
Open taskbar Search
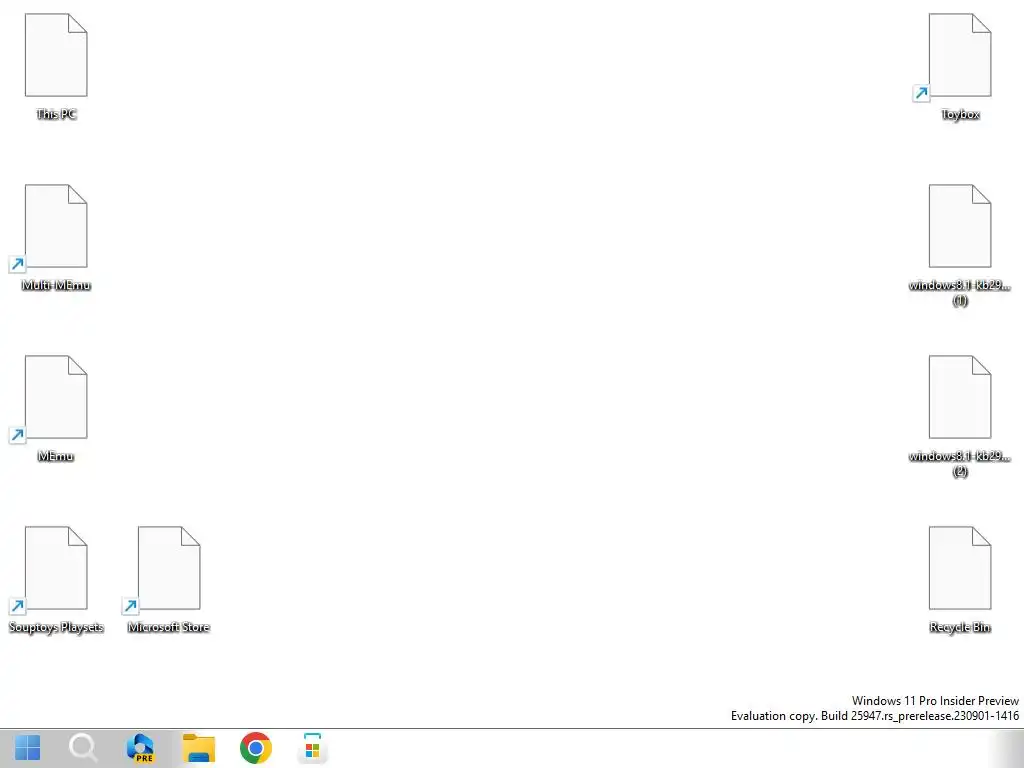point(84,748)
